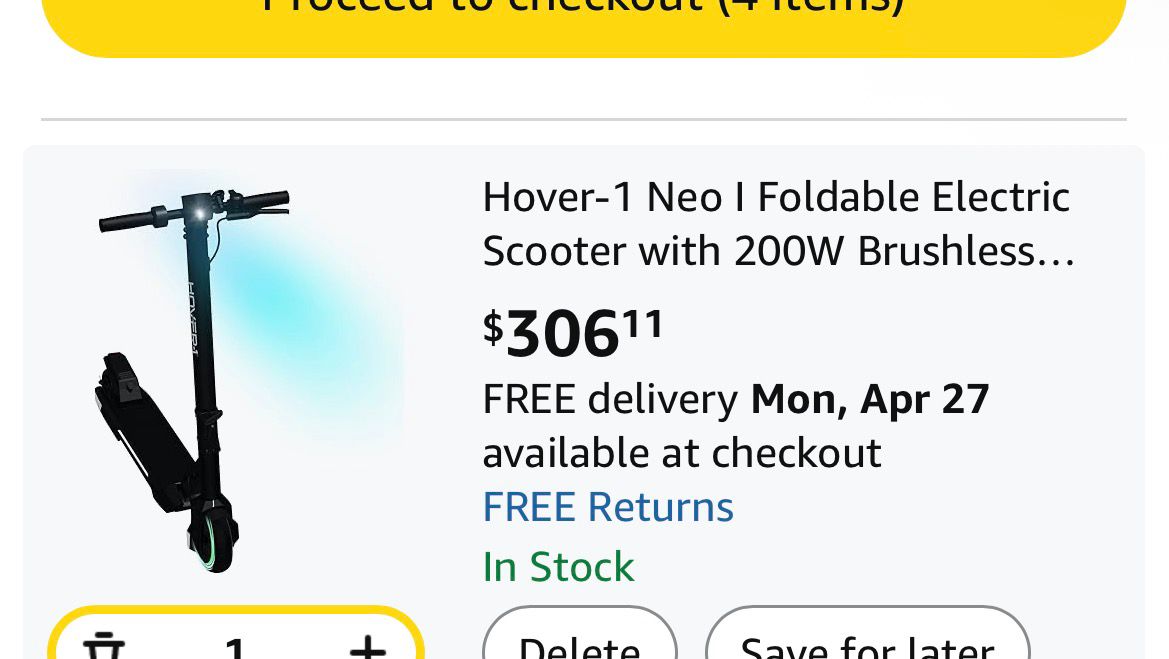Select the $306.11 price
Image resolution: width=1169 pixels, height=659 pixels.
pyautogui.click(x=573, y=333)
